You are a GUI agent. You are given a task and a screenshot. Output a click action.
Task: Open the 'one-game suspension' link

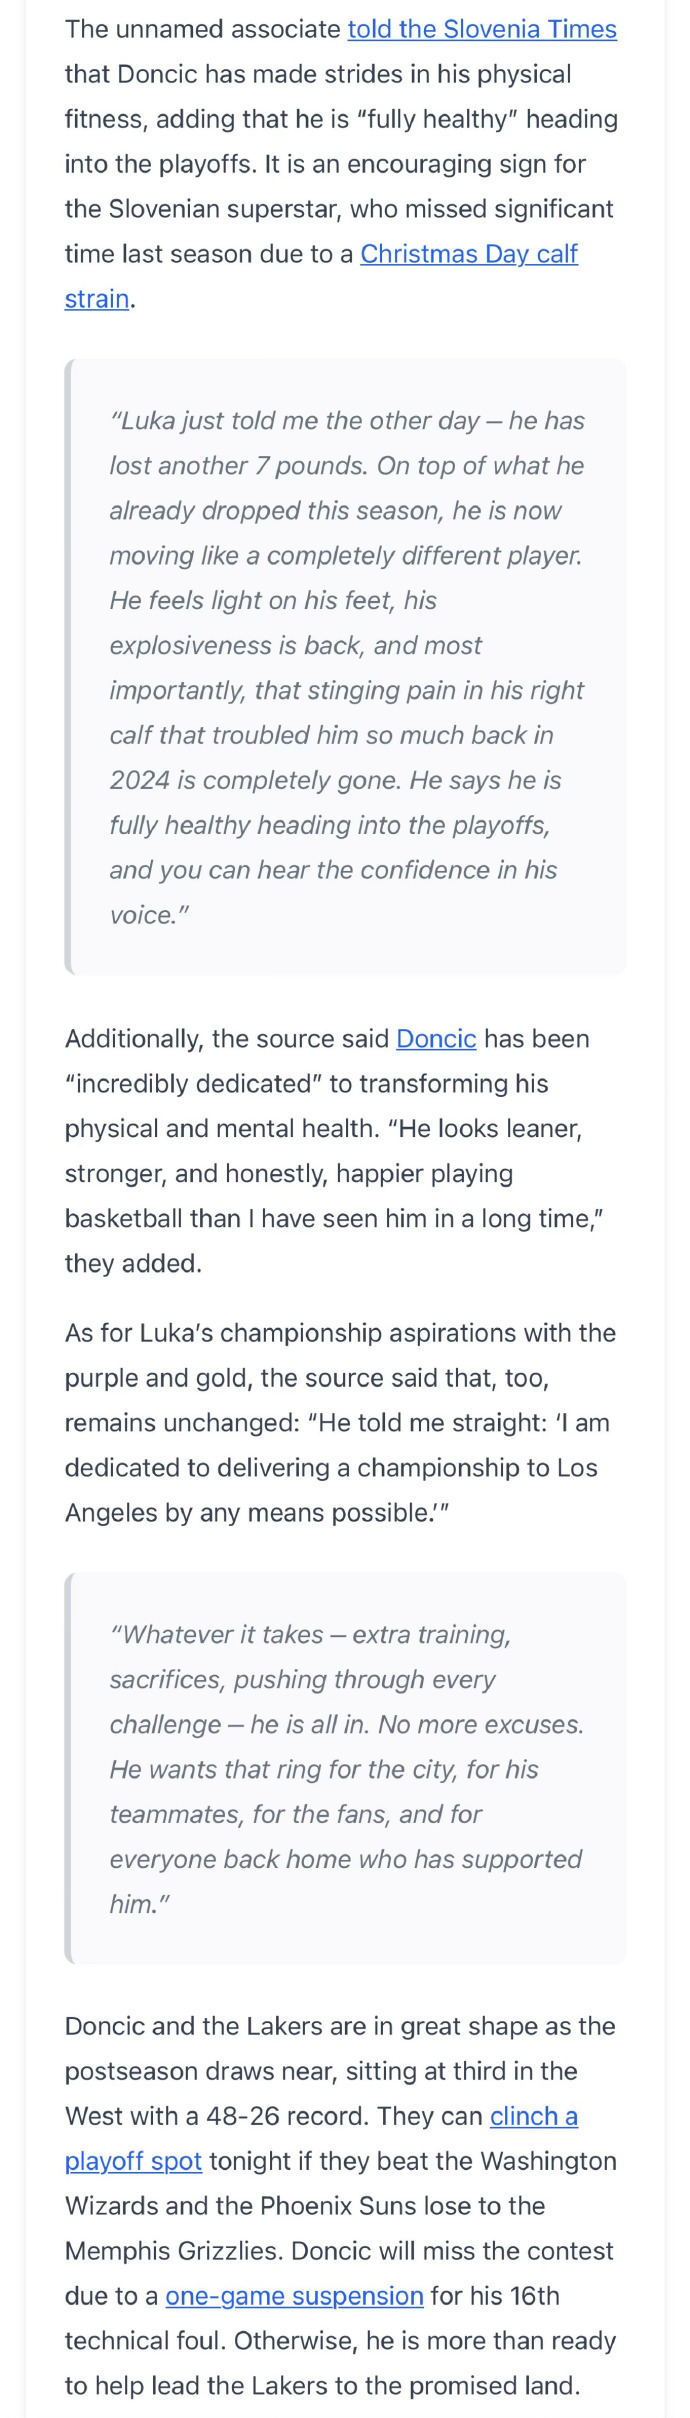pos(294,2296)
